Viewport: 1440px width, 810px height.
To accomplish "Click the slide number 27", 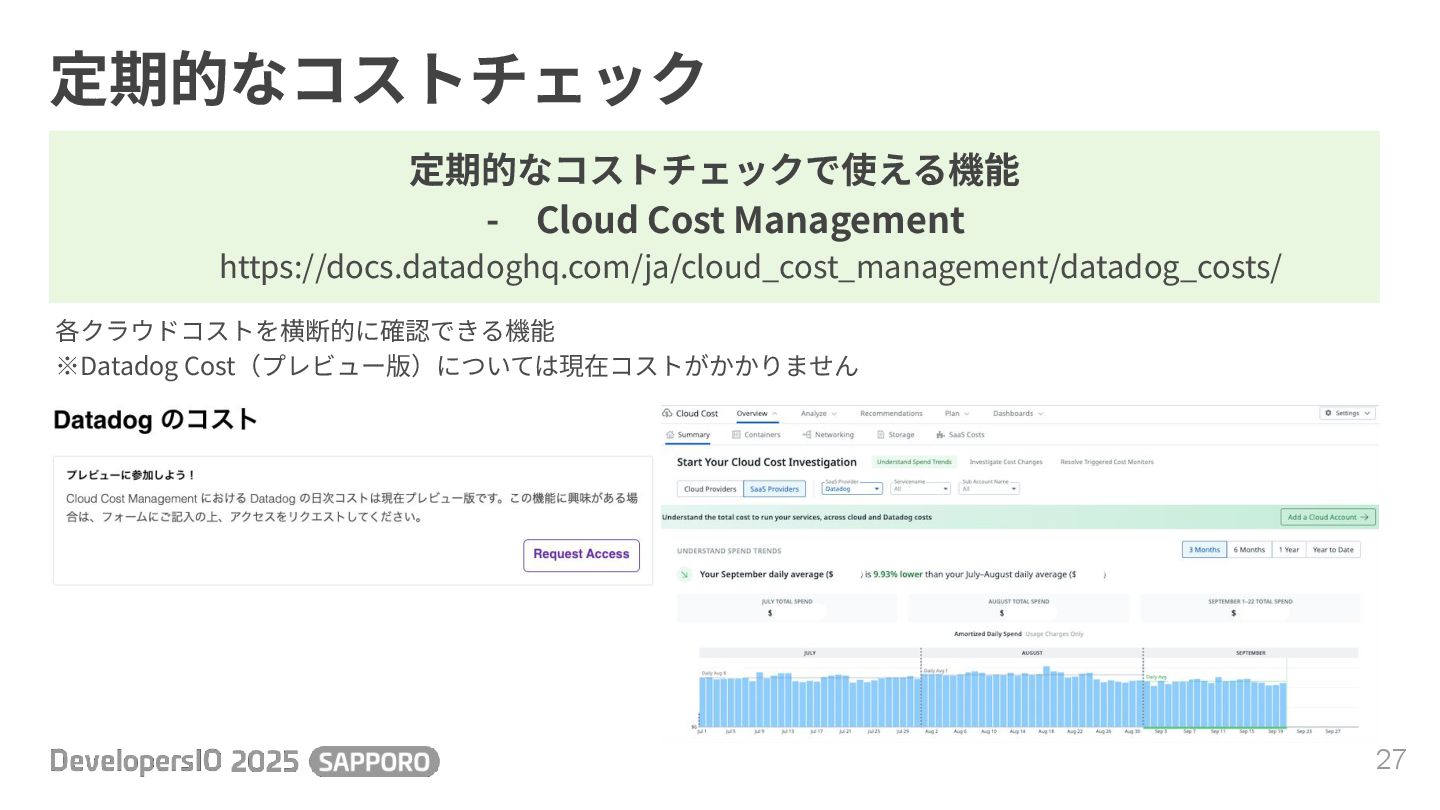I will coord(1391,759).
